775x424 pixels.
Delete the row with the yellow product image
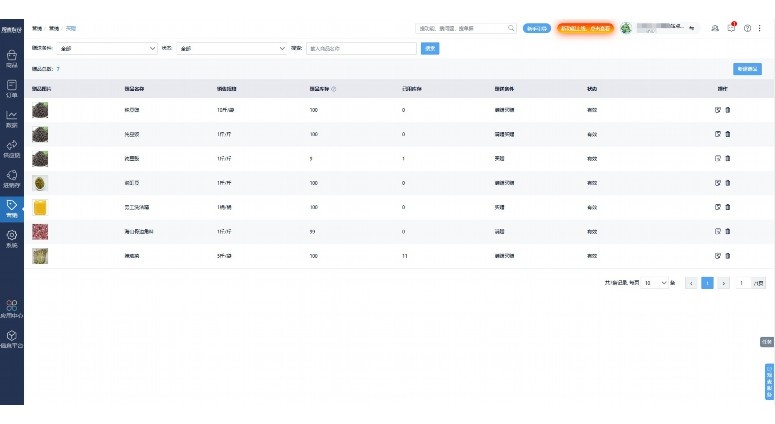click(728, 207)
